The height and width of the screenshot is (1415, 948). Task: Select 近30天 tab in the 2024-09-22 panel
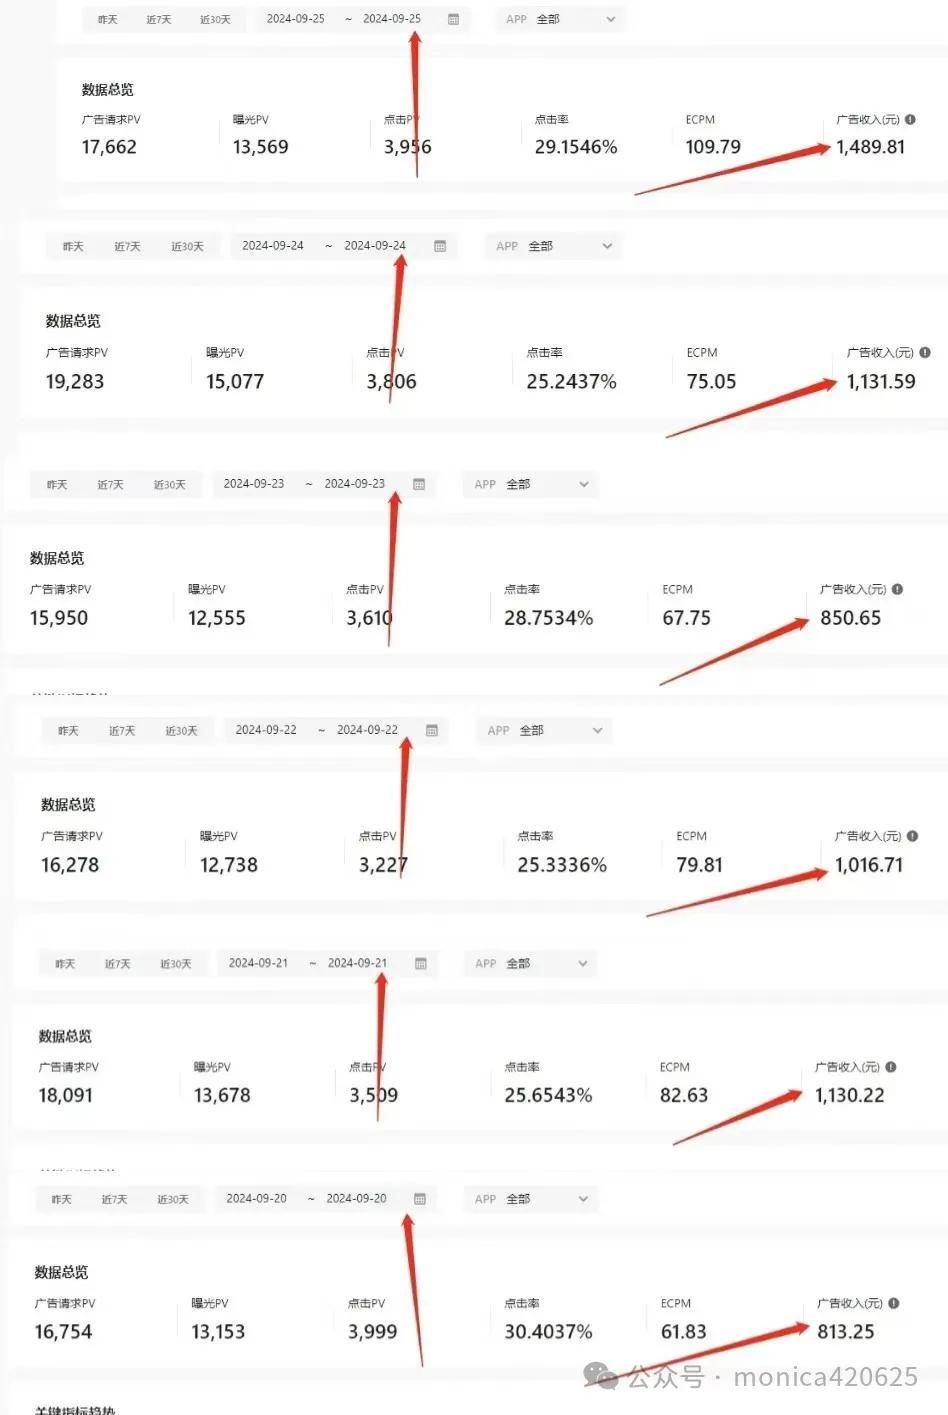(x=181, y=731)
